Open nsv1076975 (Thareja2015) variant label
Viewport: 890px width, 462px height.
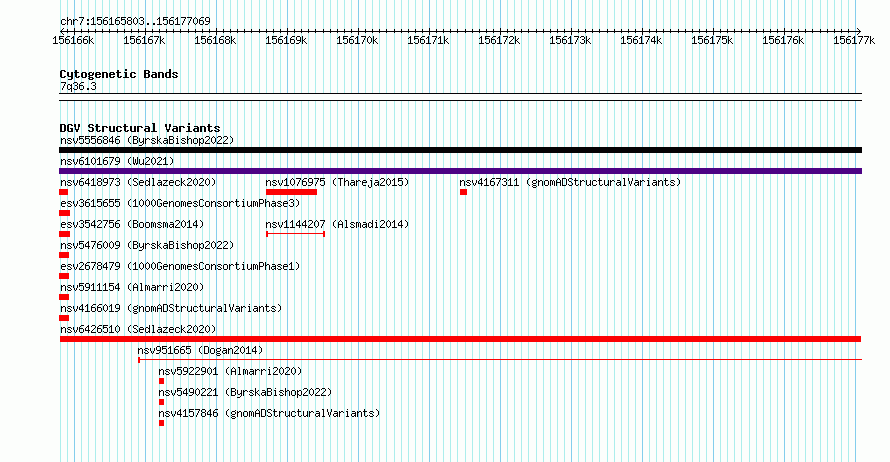[337, 182]
